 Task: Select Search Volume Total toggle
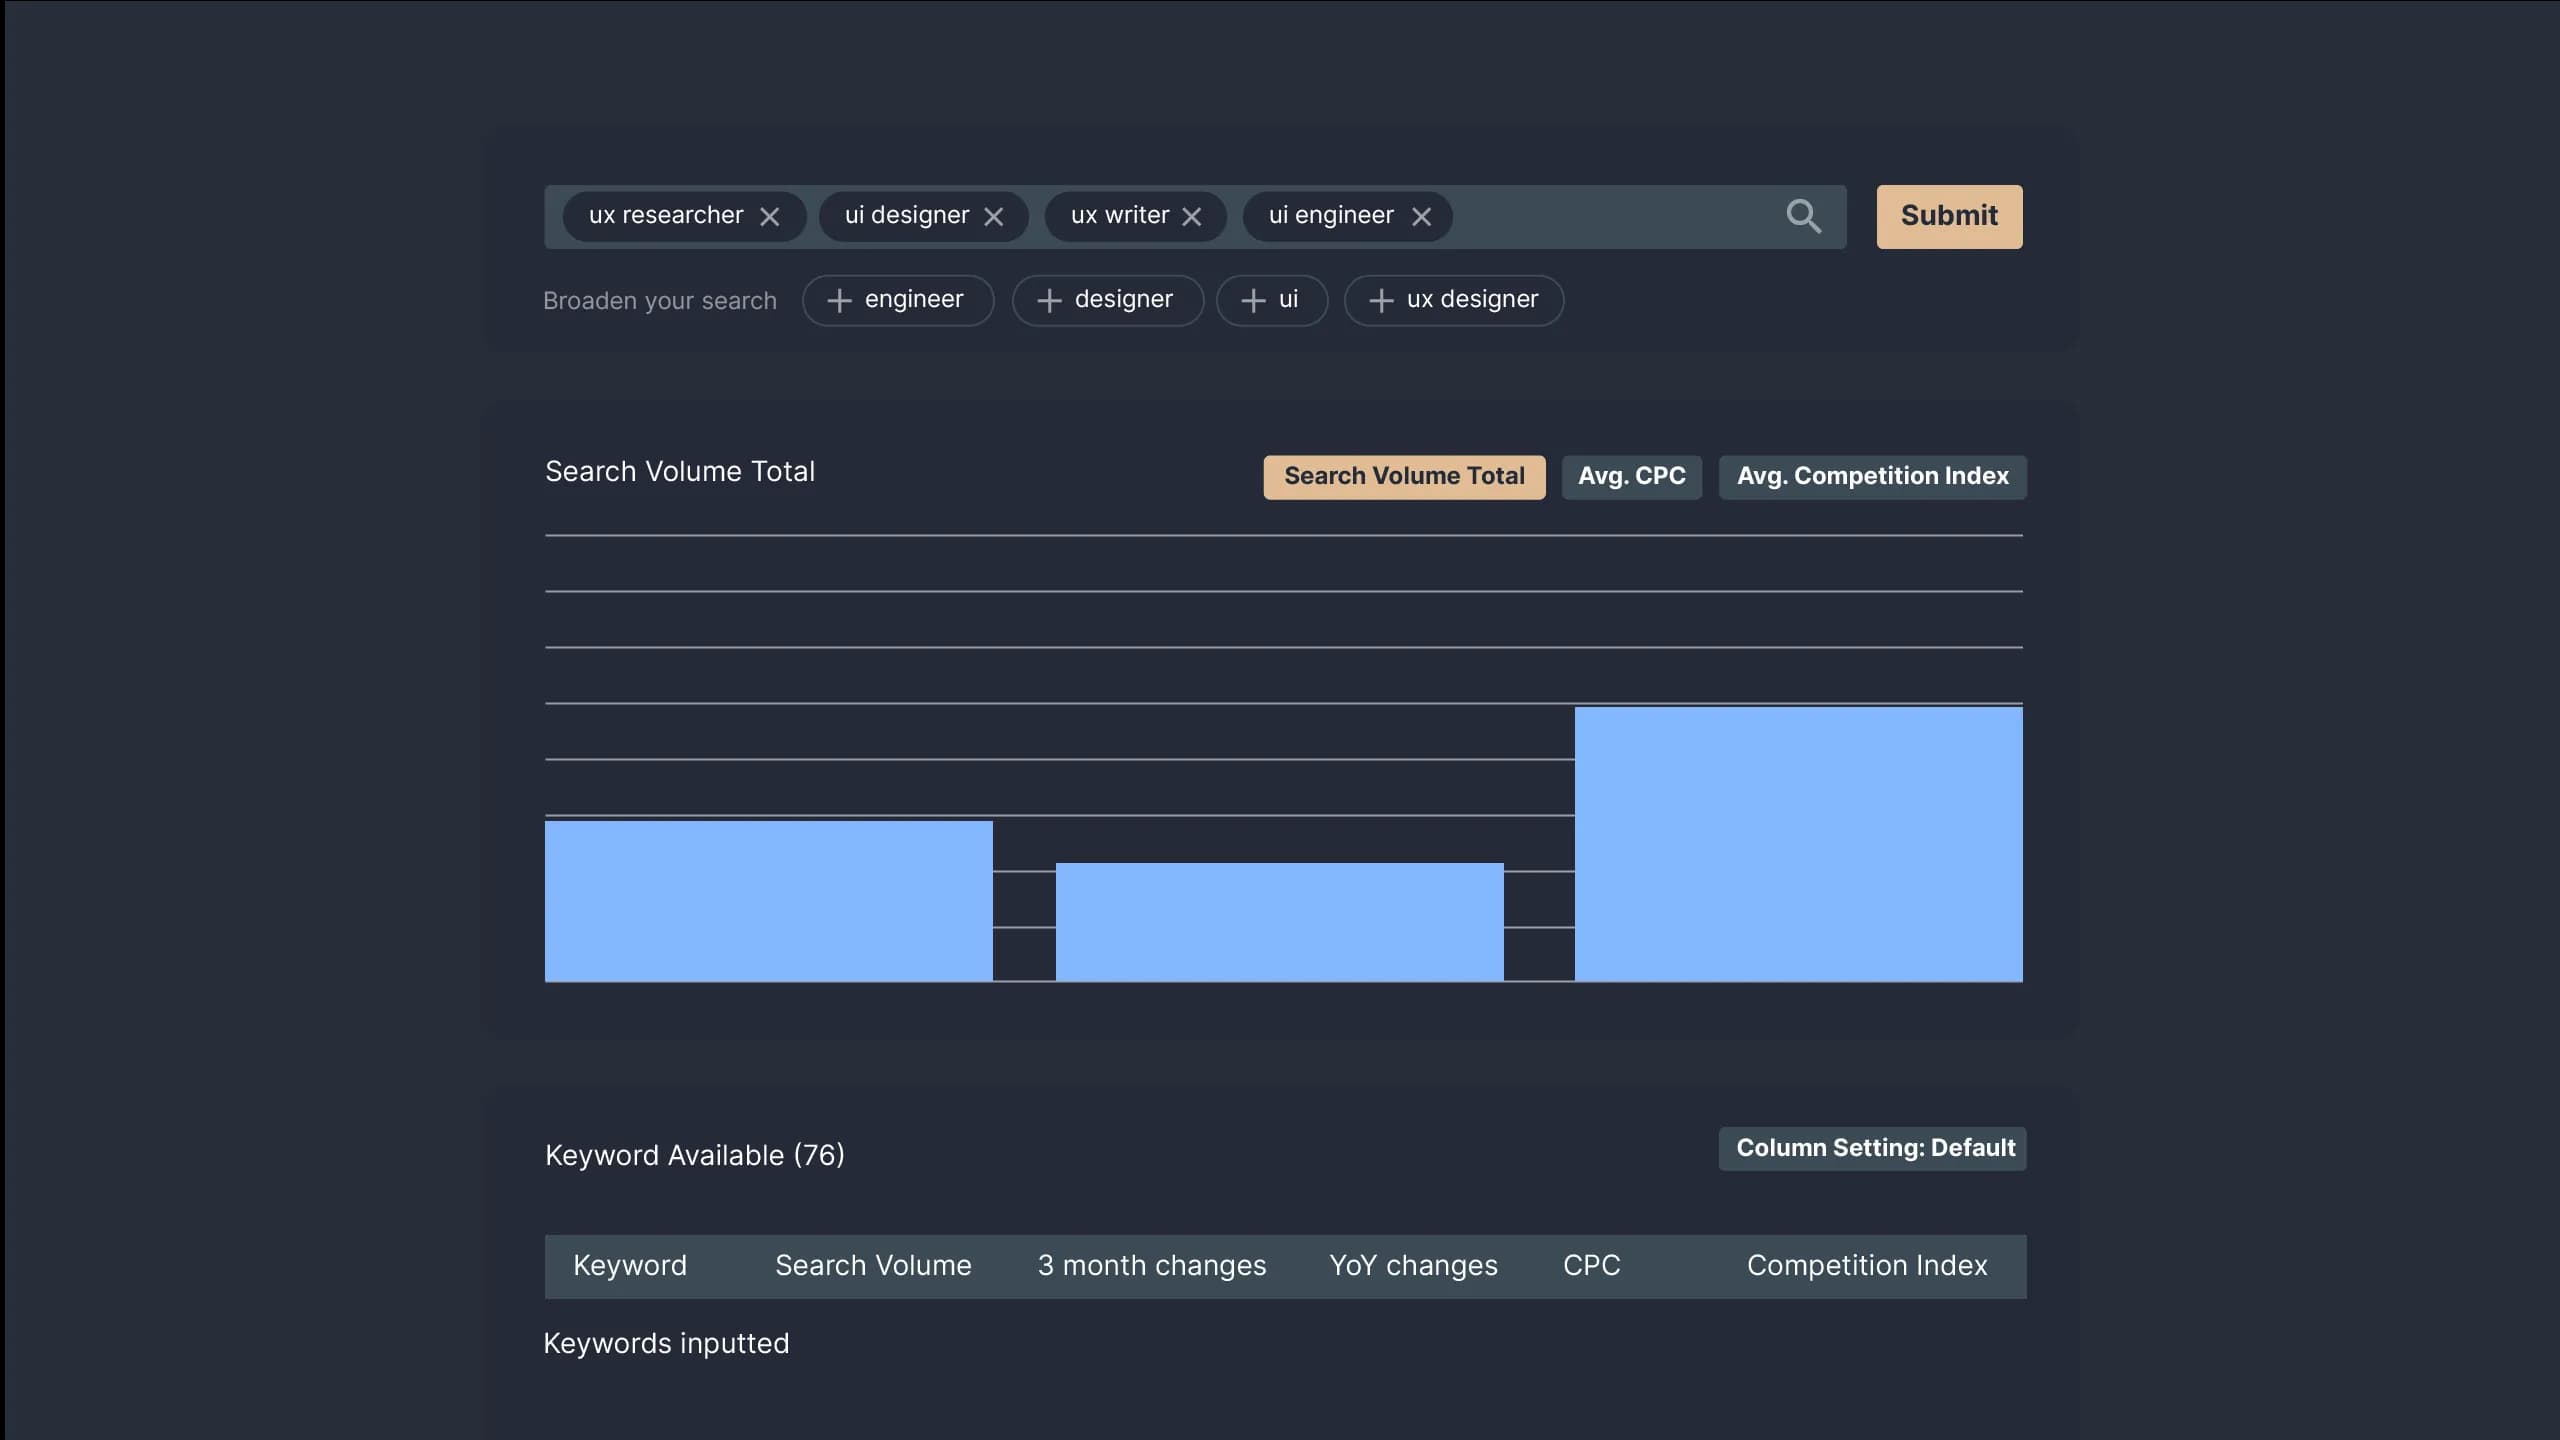(x=1403, y=476)
